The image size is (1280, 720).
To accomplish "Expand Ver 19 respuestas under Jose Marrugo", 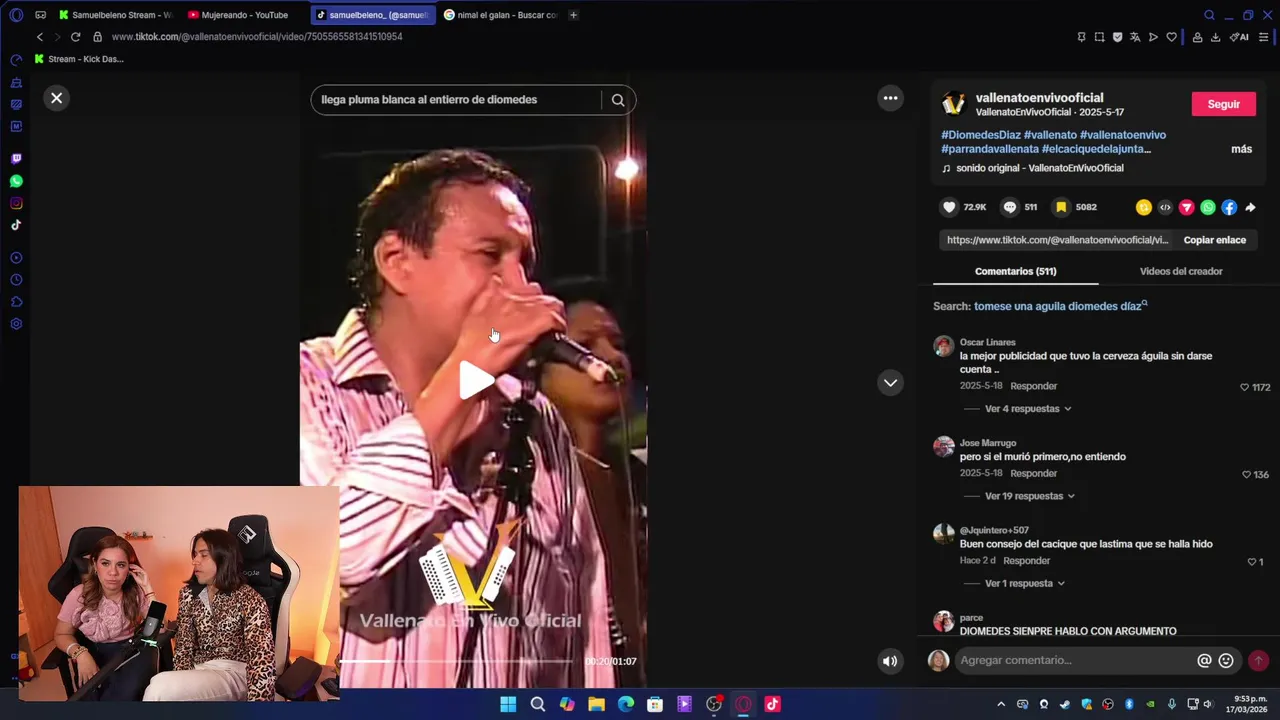I will pyautogui.click(x=1029, y=496).
